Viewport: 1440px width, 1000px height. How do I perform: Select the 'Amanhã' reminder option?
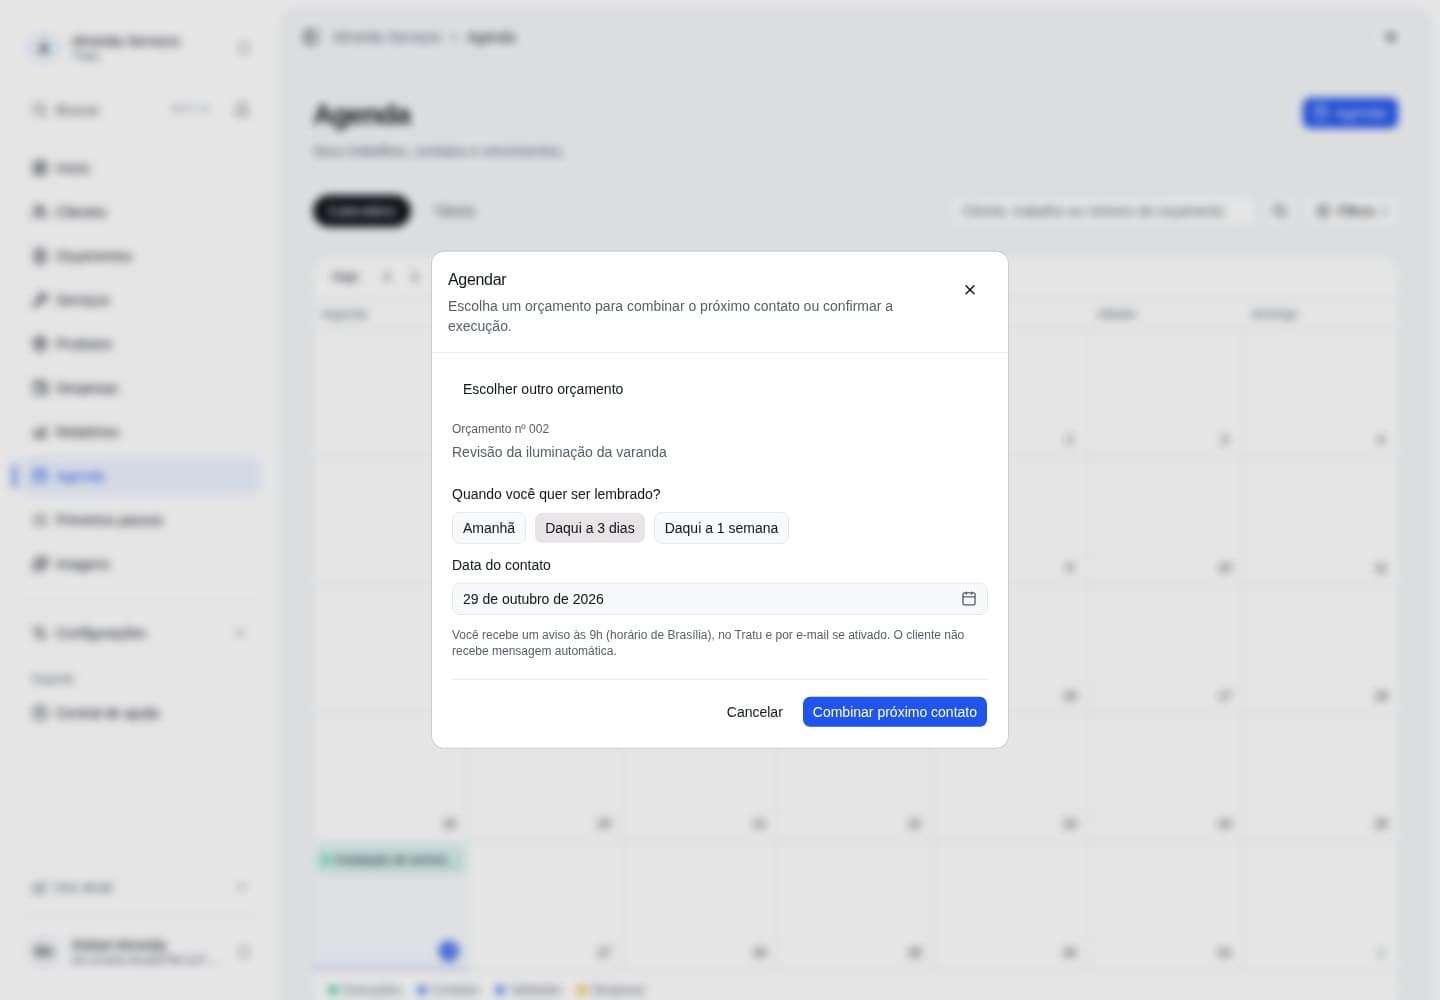[489, 528]
